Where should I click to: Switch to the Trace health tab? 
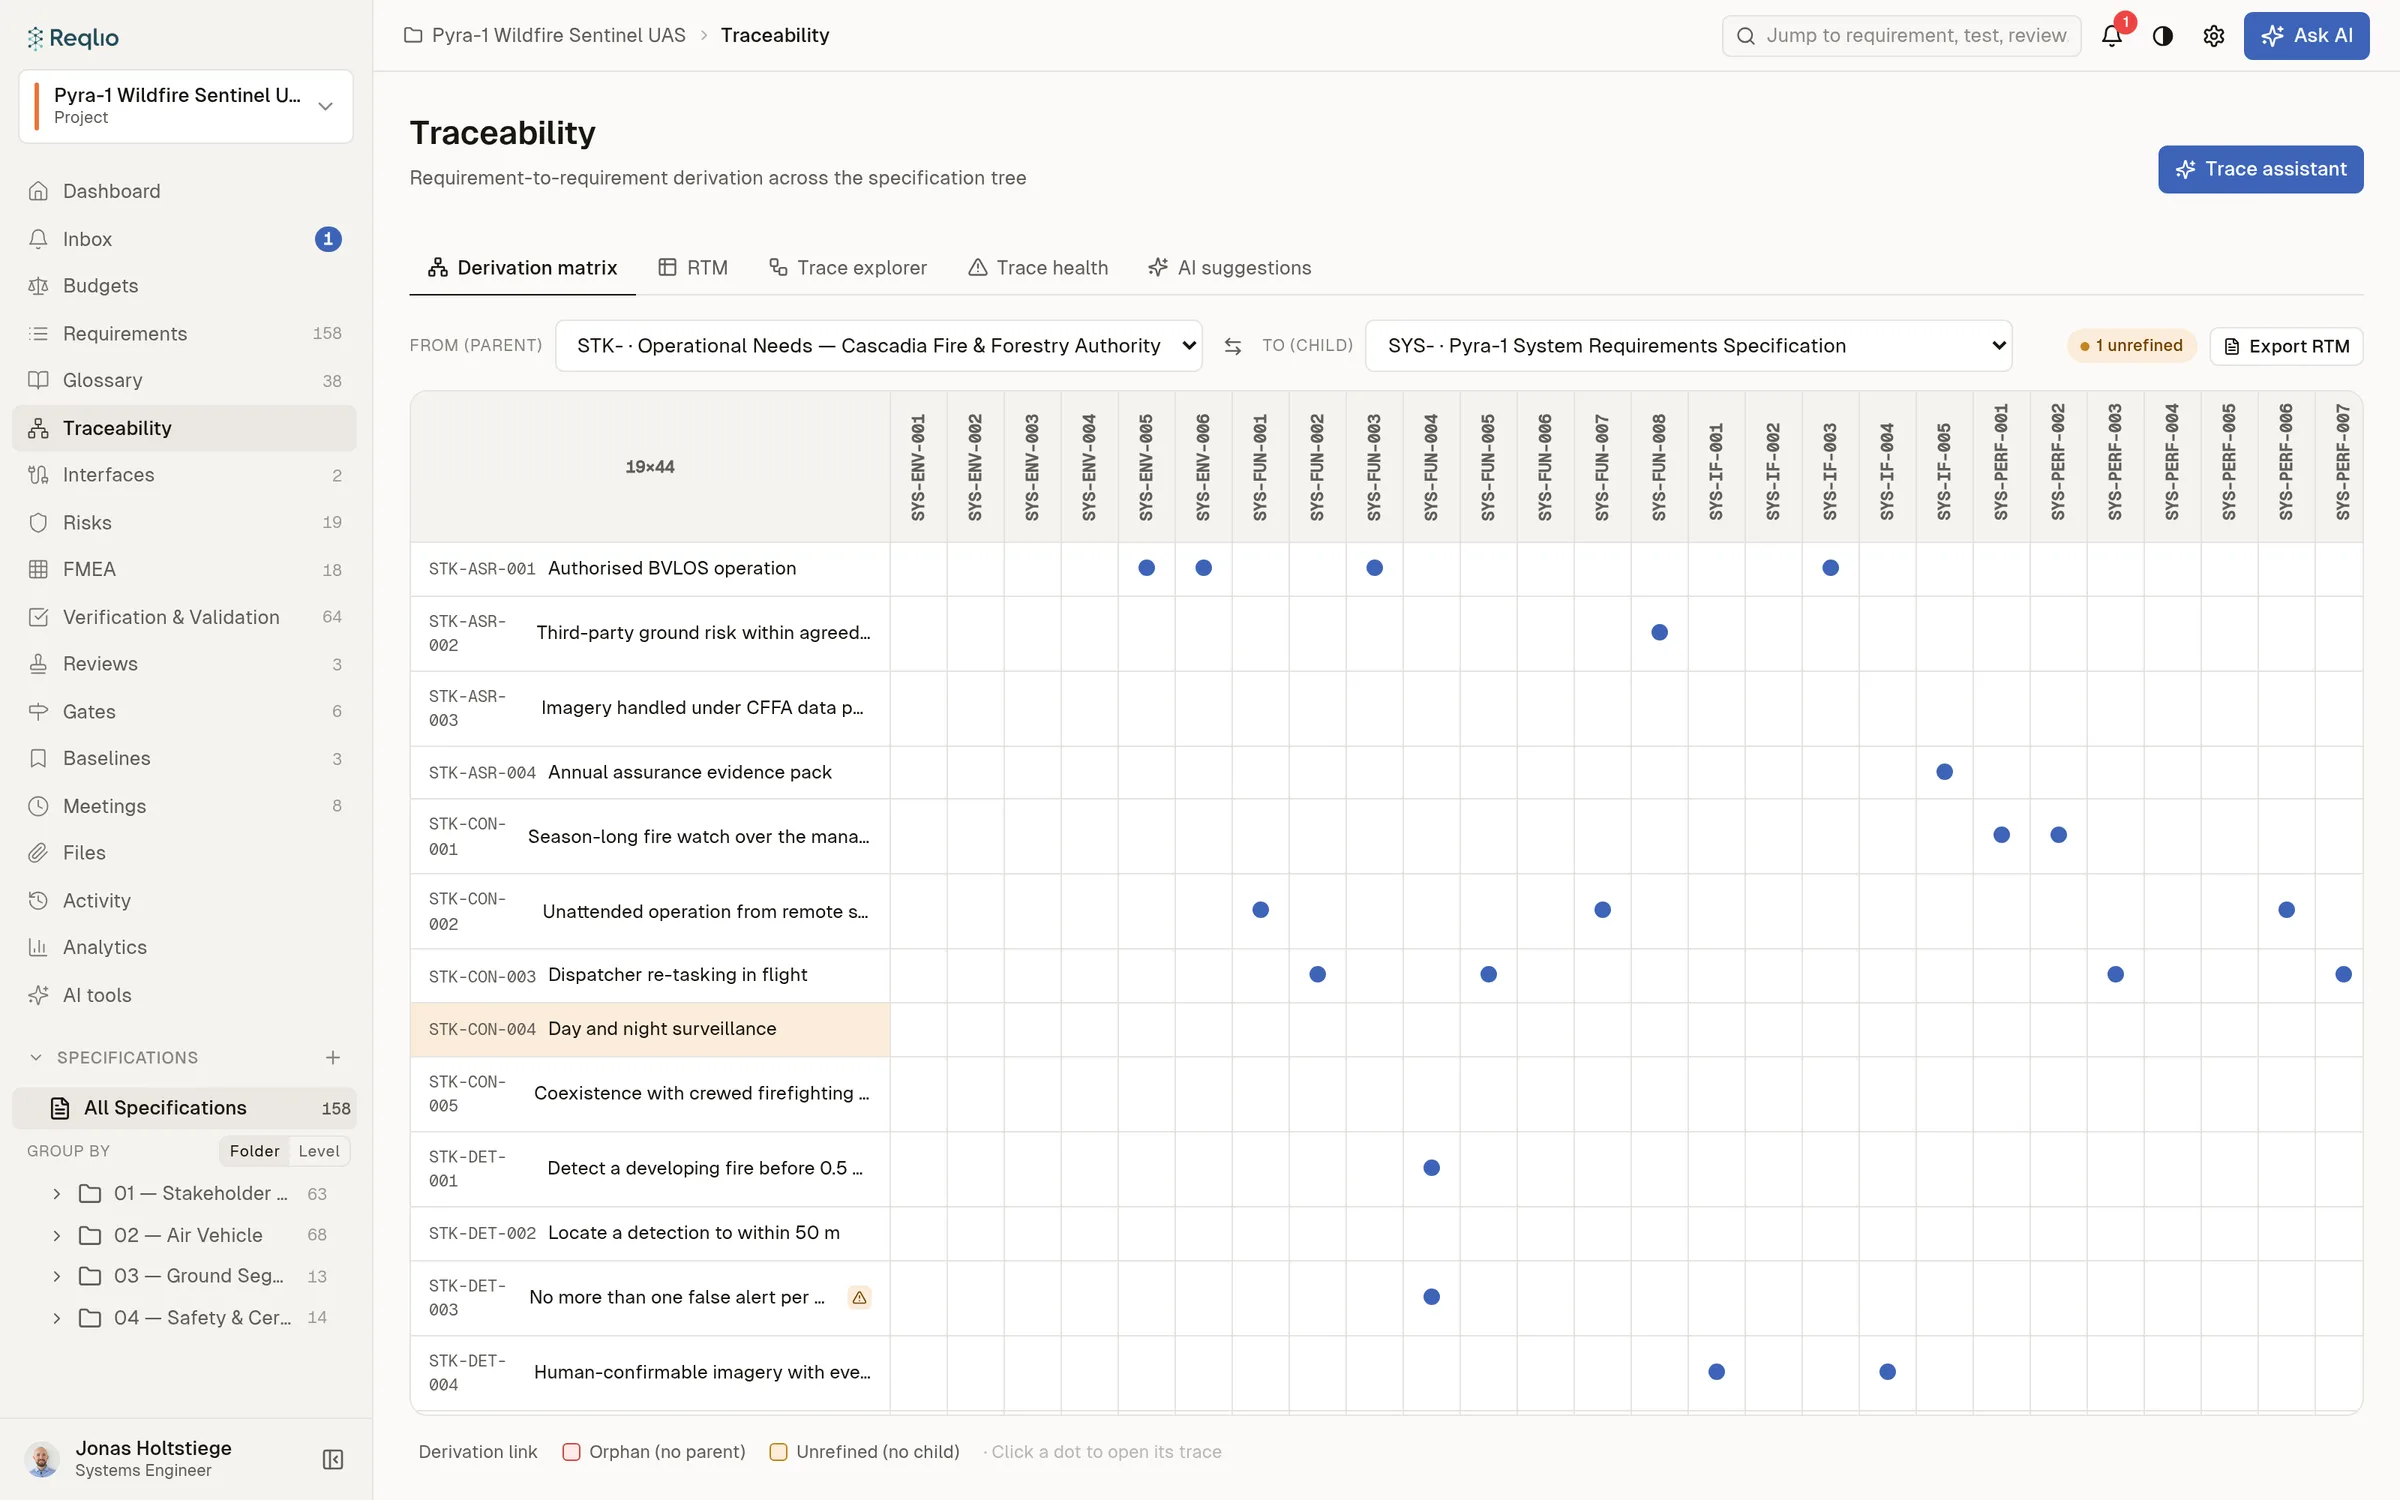(1038, 268)
